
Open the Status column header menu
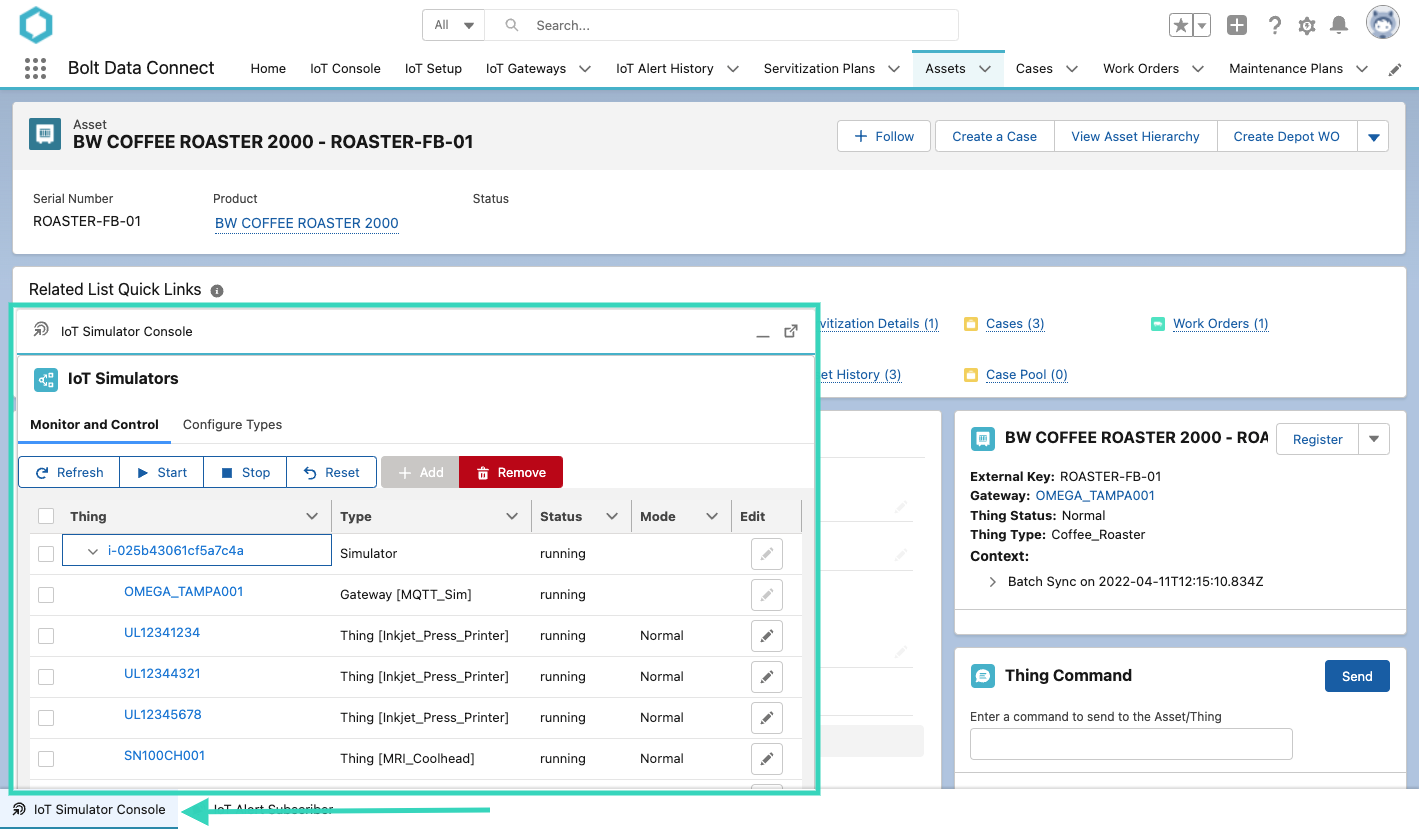(612, 517)
